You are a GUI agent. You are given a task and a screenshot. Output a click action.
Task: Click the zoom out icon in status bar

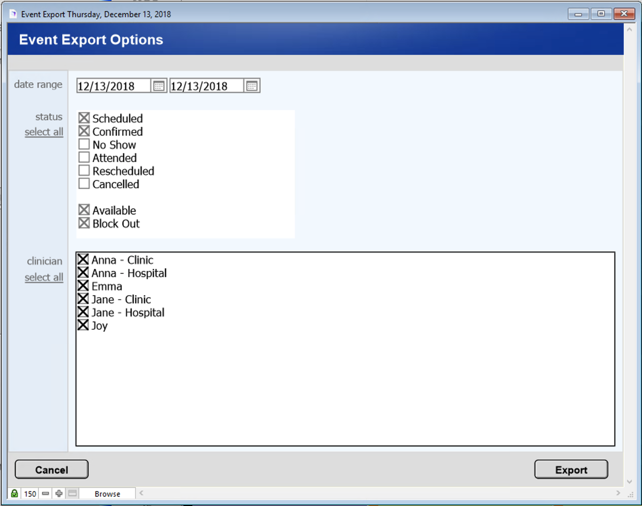click(46, 494)
